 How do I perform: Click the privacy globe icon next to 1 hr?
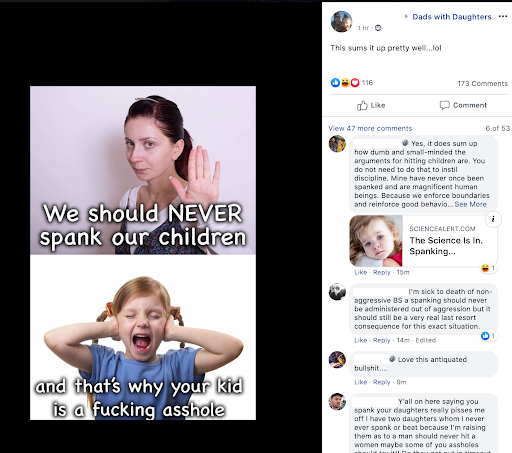coord(378,28)
